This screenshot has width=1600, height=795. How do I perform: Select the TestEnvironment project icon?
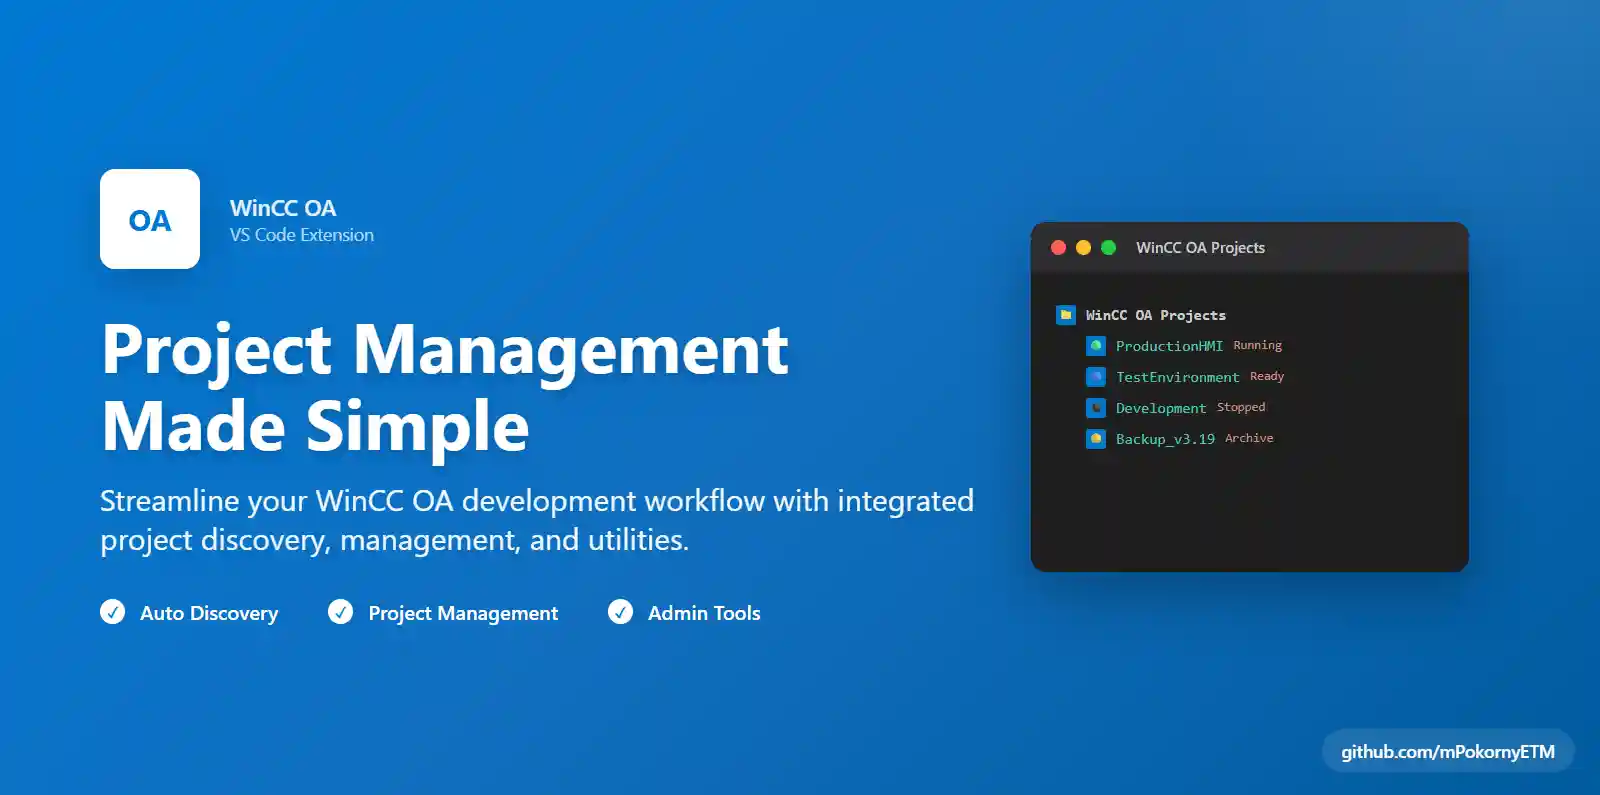[x=1096, y=377]
